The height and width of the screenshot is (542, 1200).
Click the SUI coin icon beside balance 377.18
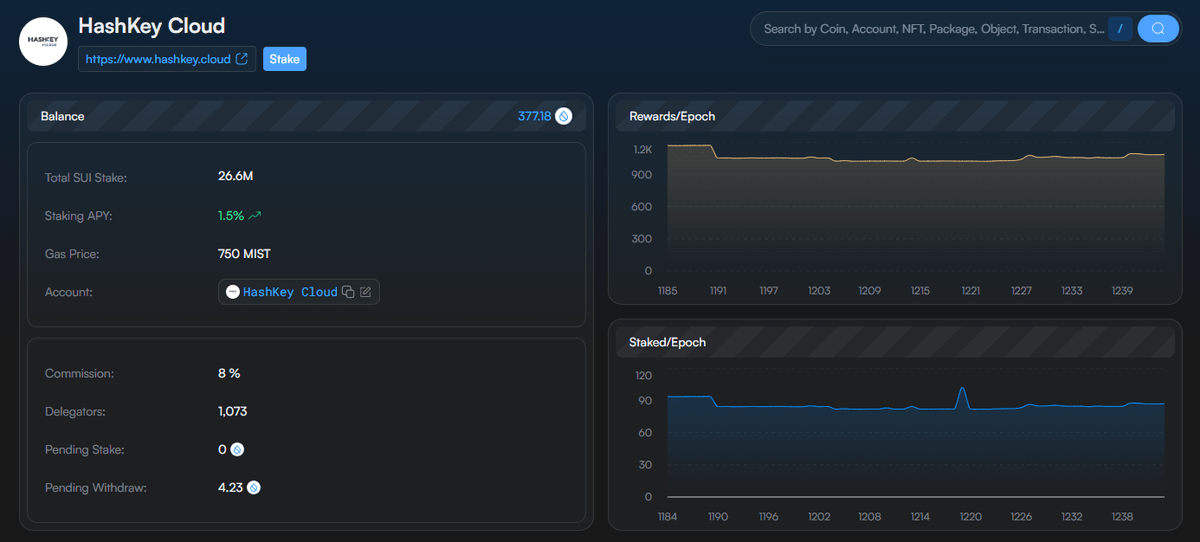564,116
